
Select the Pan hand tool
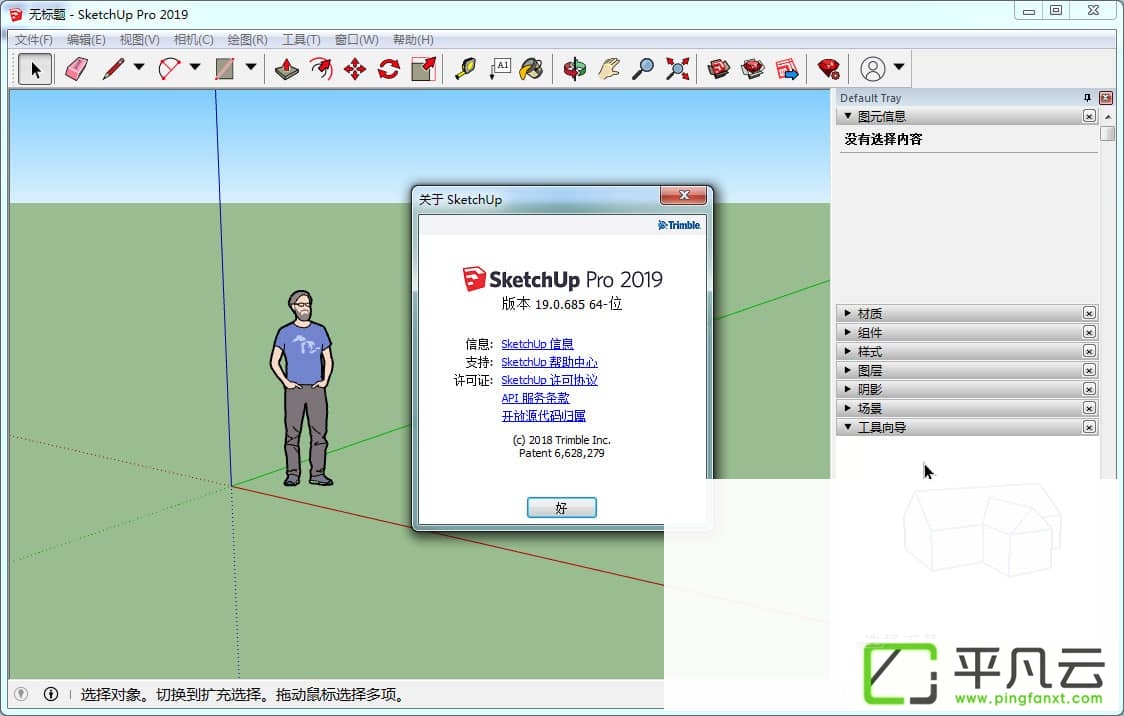(x=609, y=70)
